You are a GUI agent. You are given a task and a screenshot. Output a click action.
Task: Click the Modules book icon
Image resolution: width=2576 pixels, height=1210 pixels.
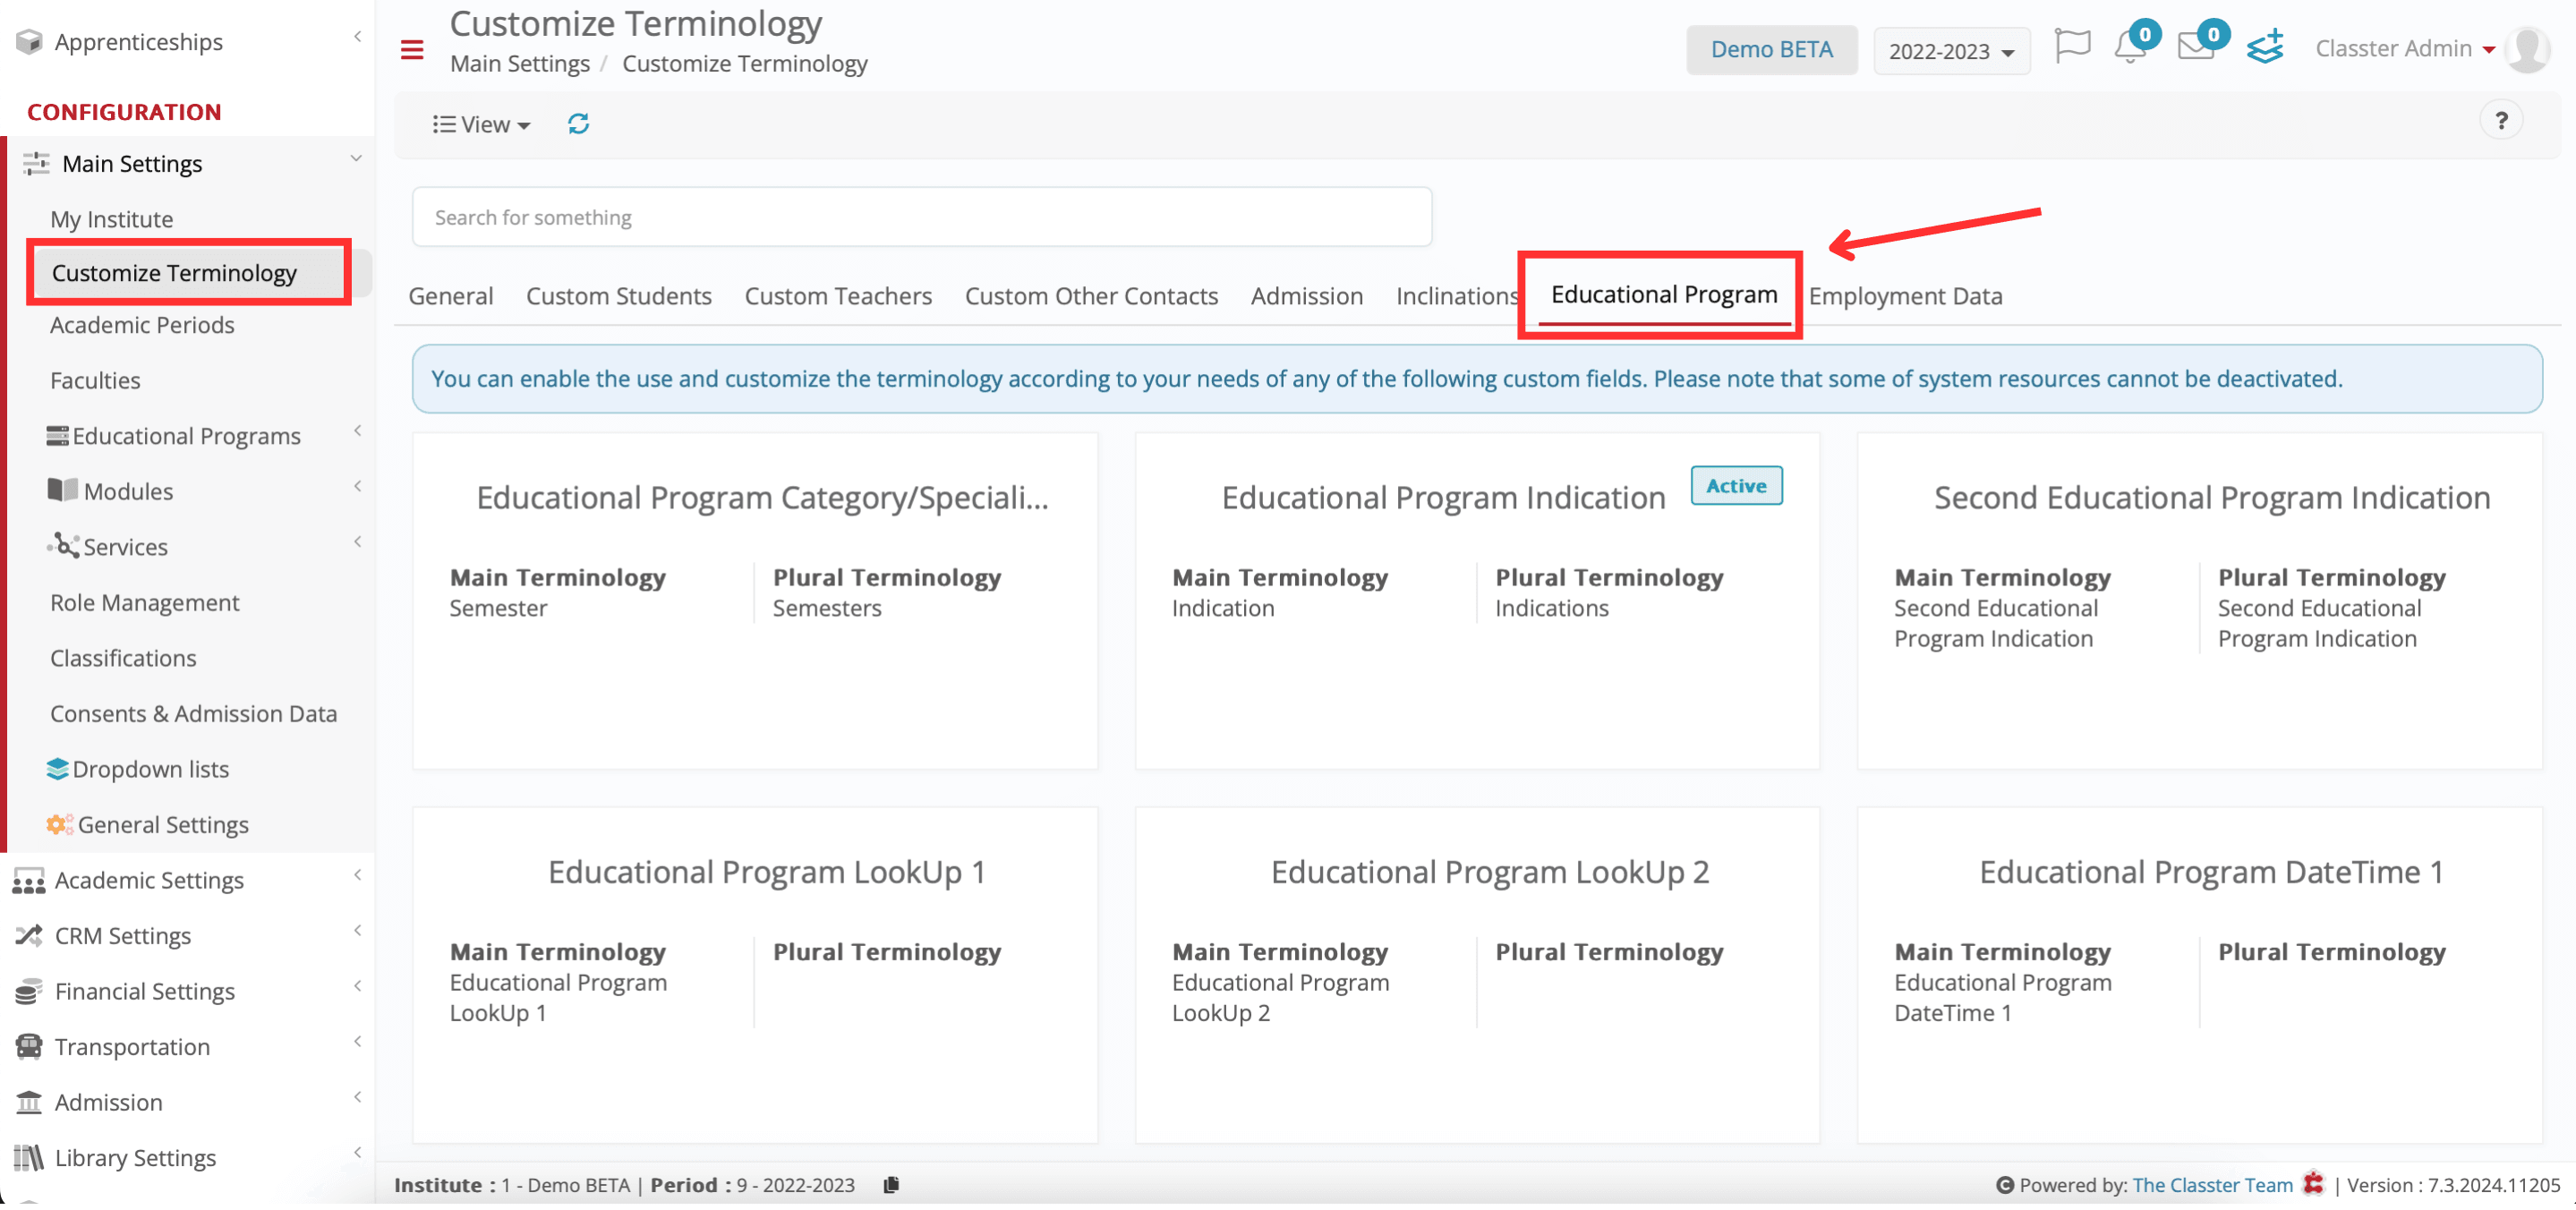(62, 490)
